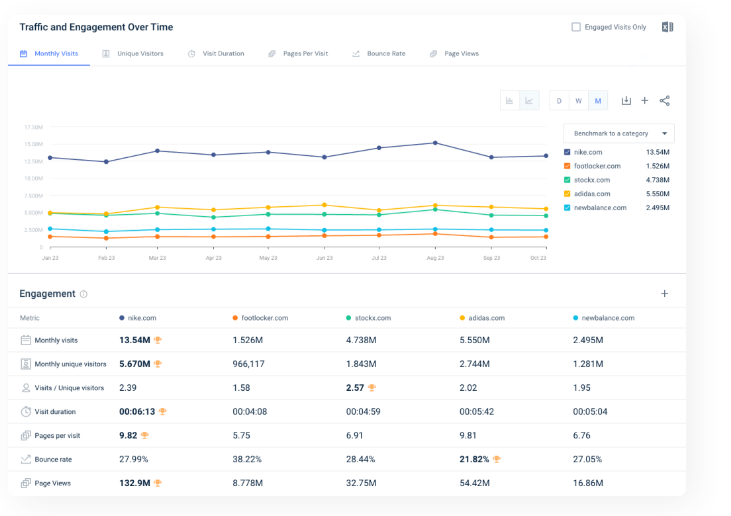Switch to Visit Duration tab

(x=216, y=54)
